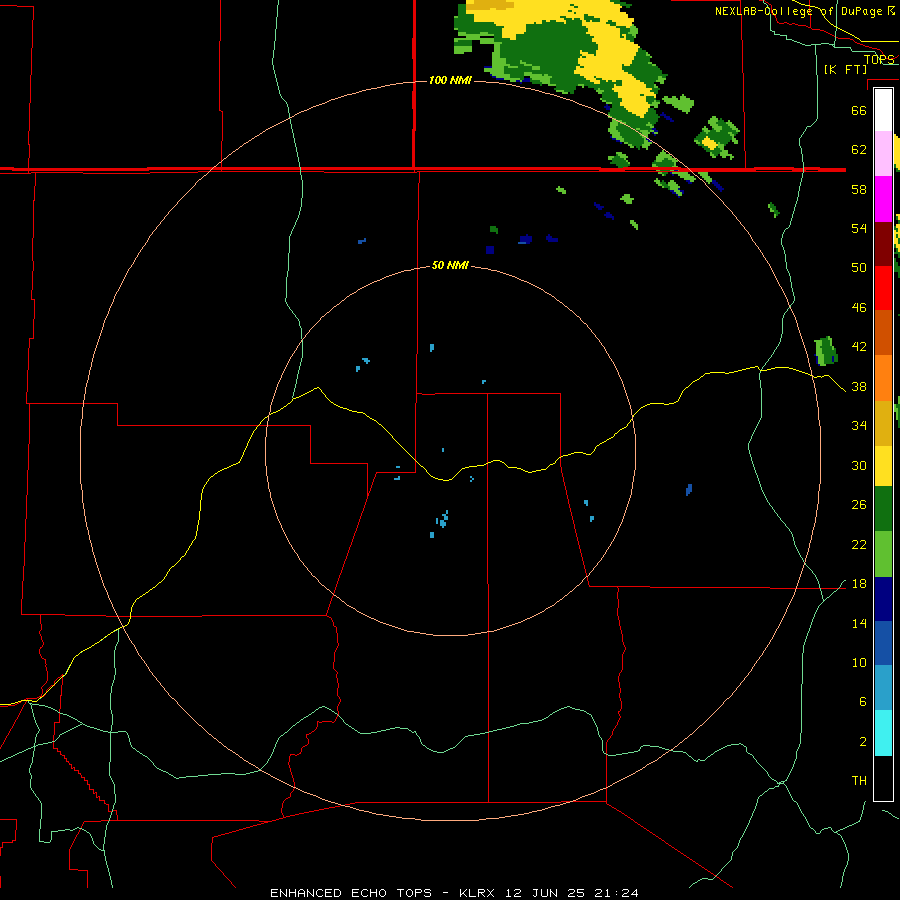The height and width of the screenshot is (900, 900).
Task: Click the magenta legend color band
Action: click(x=883, y=199)
